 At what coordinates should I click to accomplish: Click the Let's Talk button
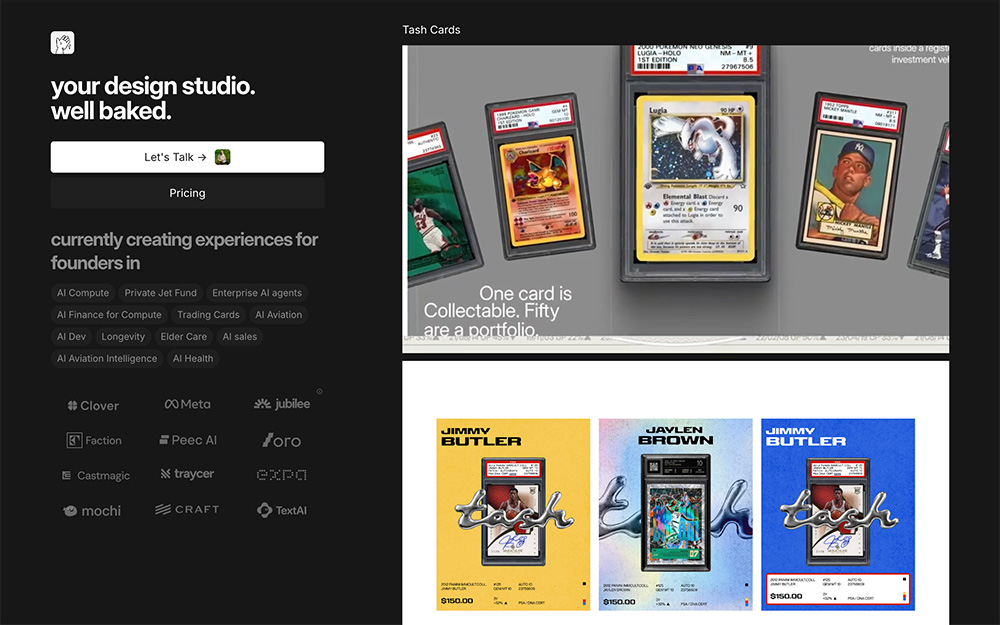coord(187,157)
